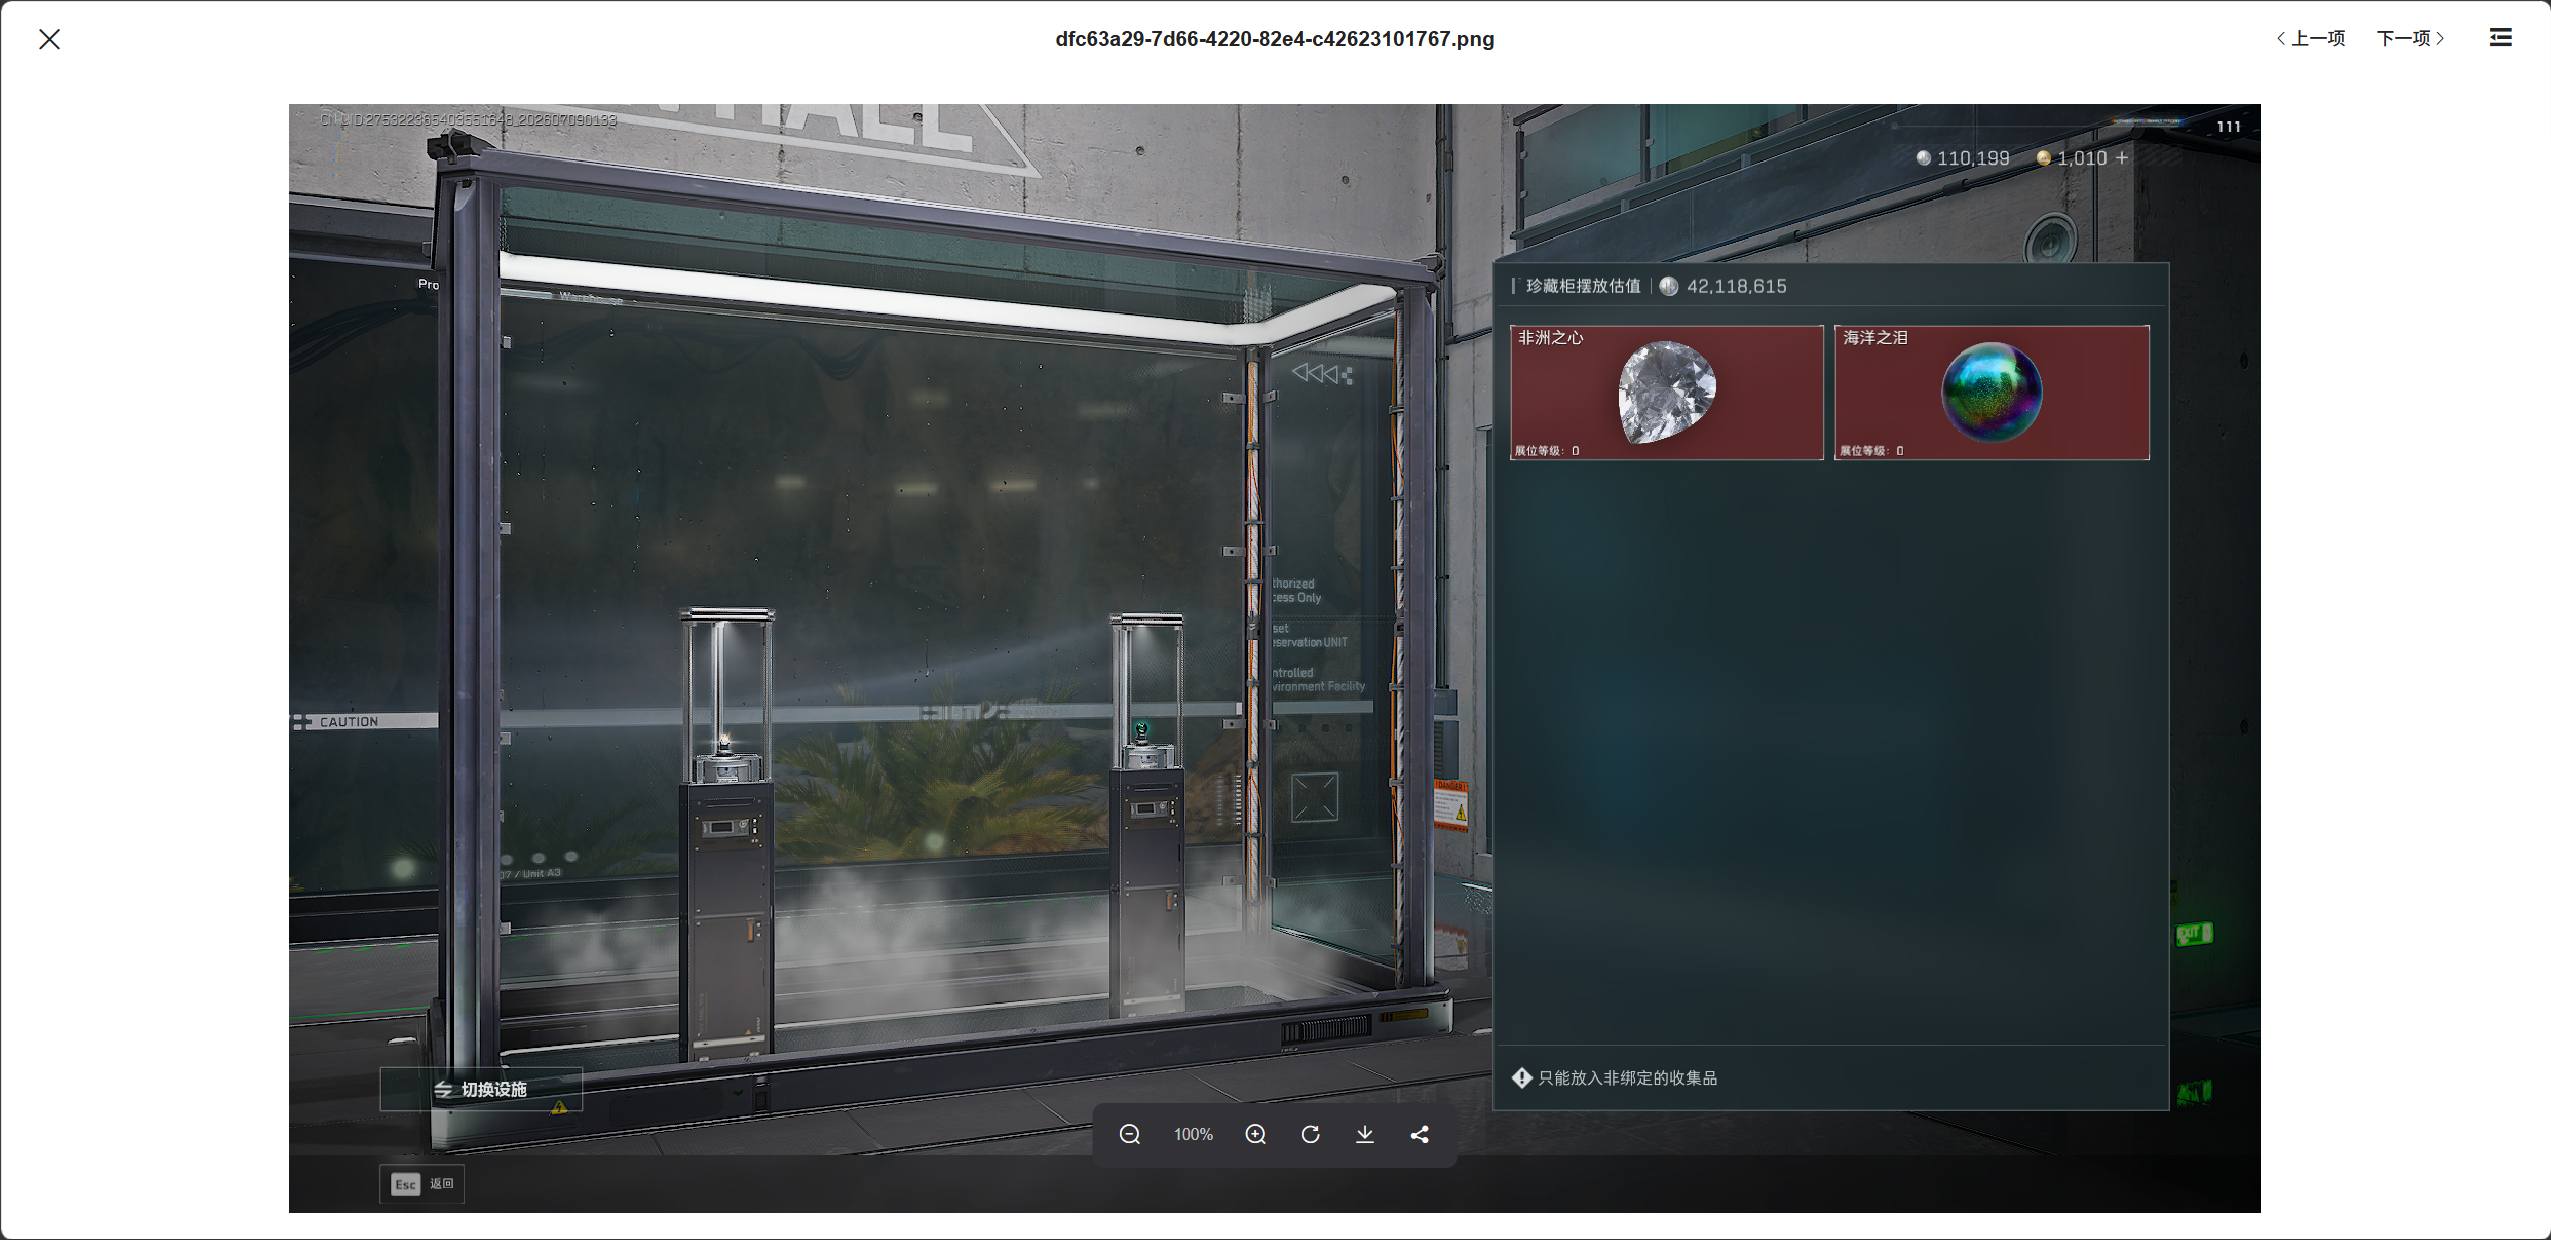The height and width of the screenshot is (1240, 2551).
Task: Click the Esc 返回 back button
Action: pyautogui.click(x=422, y=1184)
